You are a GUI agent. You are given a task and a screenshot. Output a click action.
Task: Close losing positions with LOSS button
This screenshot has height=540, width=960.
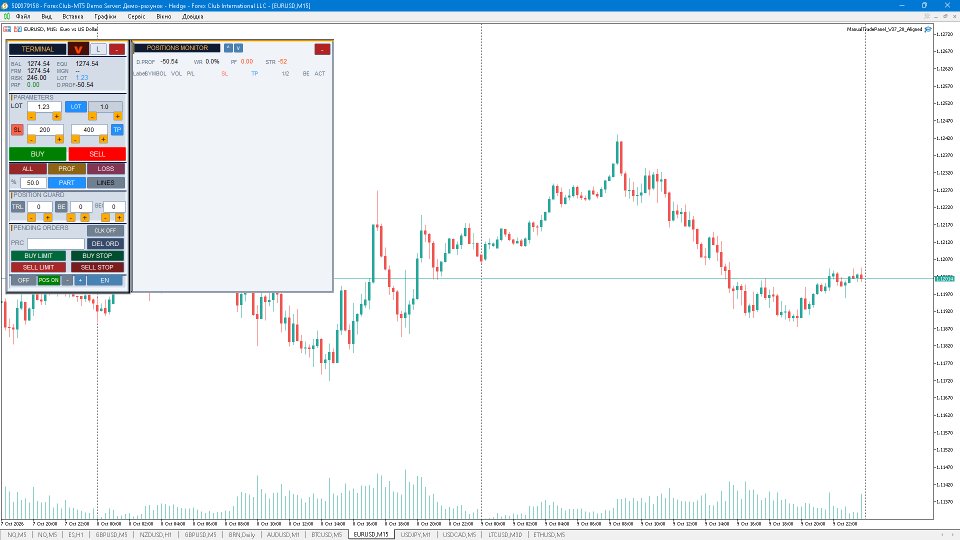coord(105,168)
